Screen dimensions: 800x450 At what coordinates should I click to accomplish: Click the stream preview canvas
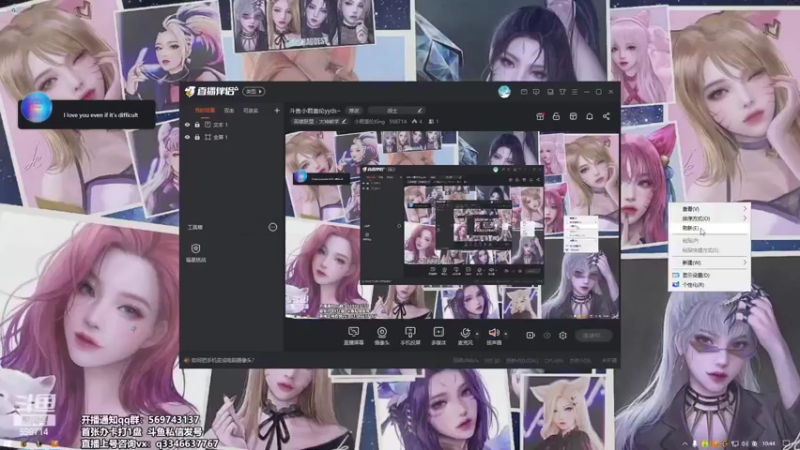tap(452, 225)
